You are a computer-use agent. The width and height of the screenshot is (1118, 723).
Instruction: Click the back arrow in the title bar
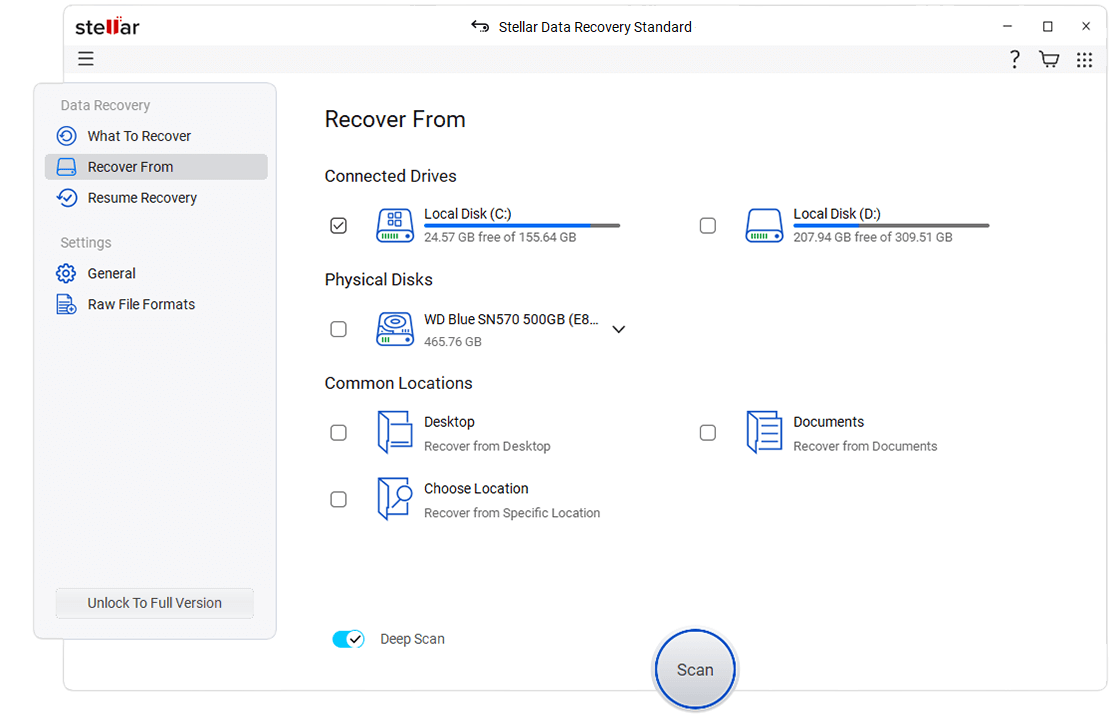pyautogui.click(x=479, y=27)
